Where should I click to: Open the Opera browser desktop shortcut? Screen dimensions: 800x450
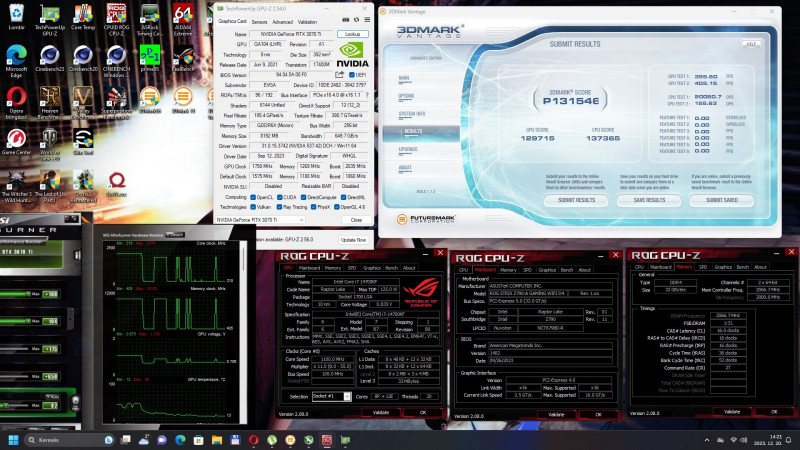16,103
